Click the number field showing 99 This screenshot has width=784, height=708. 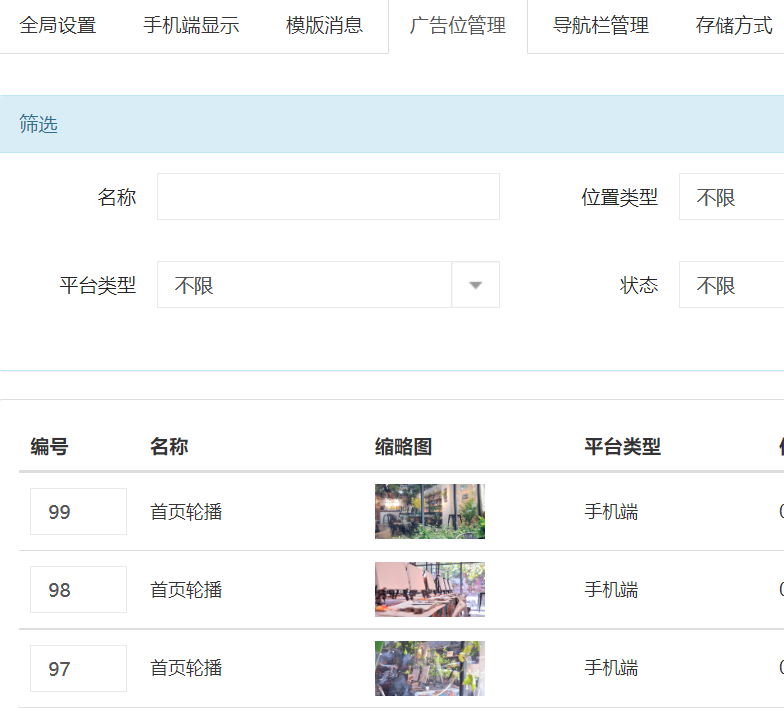pos(78,512)
